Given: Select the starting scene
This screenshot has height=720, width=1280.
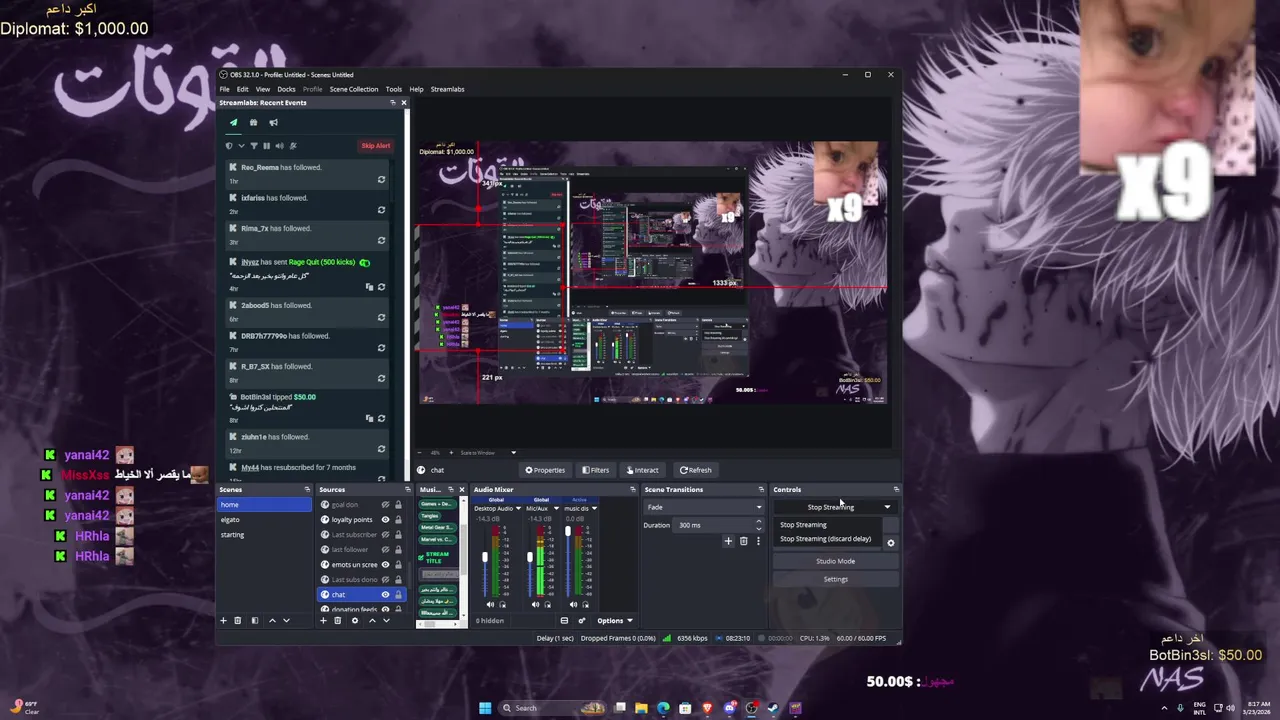Looking at the screenshot, I should click(x=265, y=535).
